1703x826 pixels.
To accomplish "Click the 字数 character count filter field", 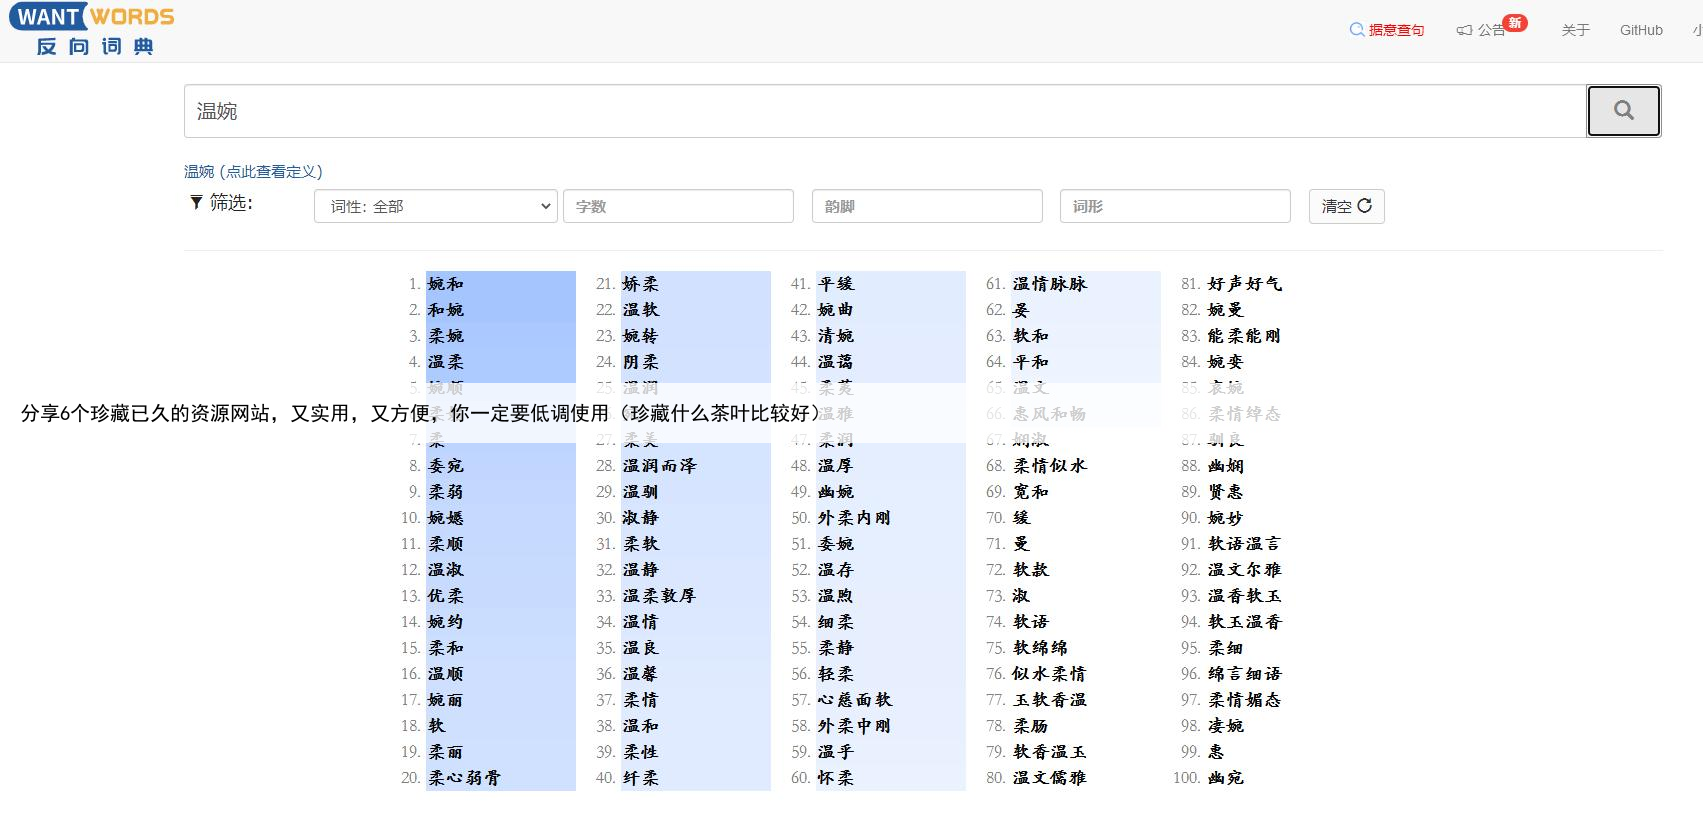I will tap(678, 206).
